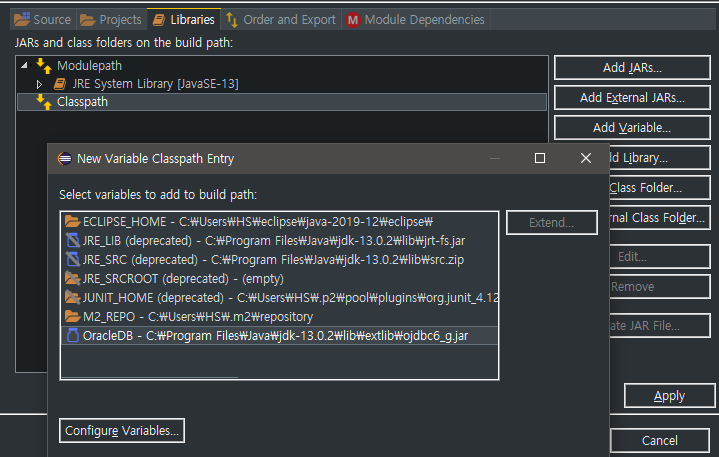Click the Projects tab folder icon
719x457 pixels.
tap(88, 20)
